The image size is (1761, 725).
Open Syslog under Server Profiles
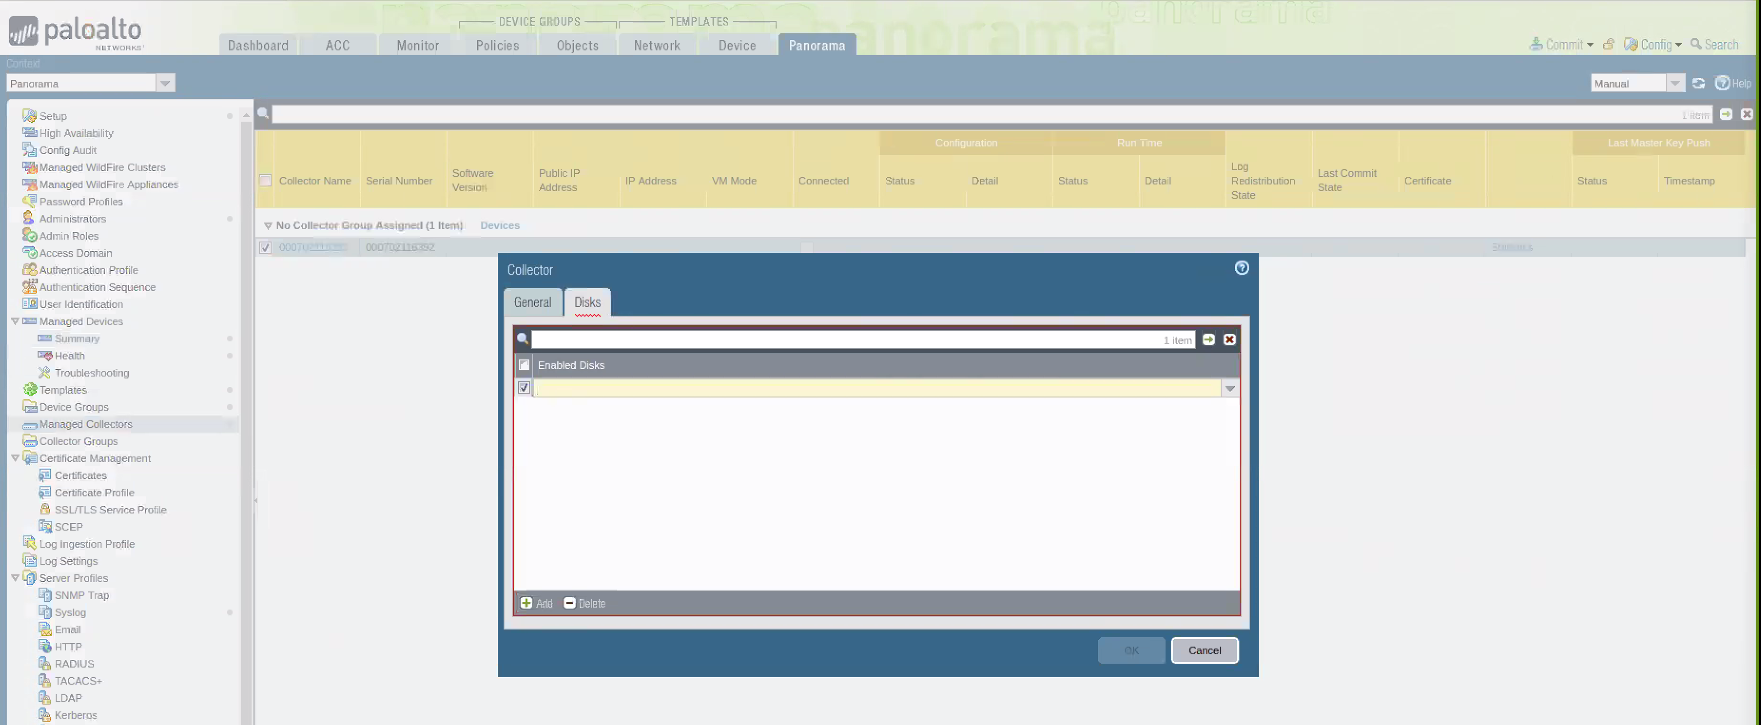pos(70,612)
